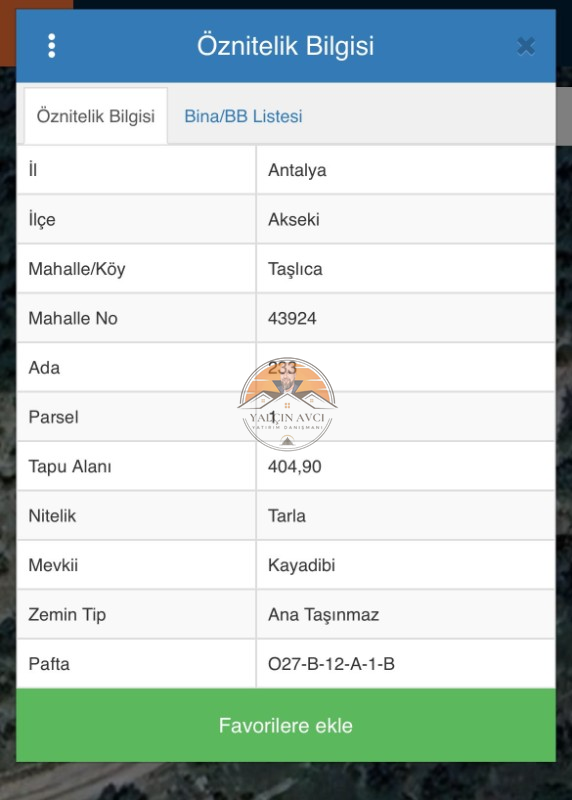
Task: Click the Ada row label
Action: pos(44,368)
